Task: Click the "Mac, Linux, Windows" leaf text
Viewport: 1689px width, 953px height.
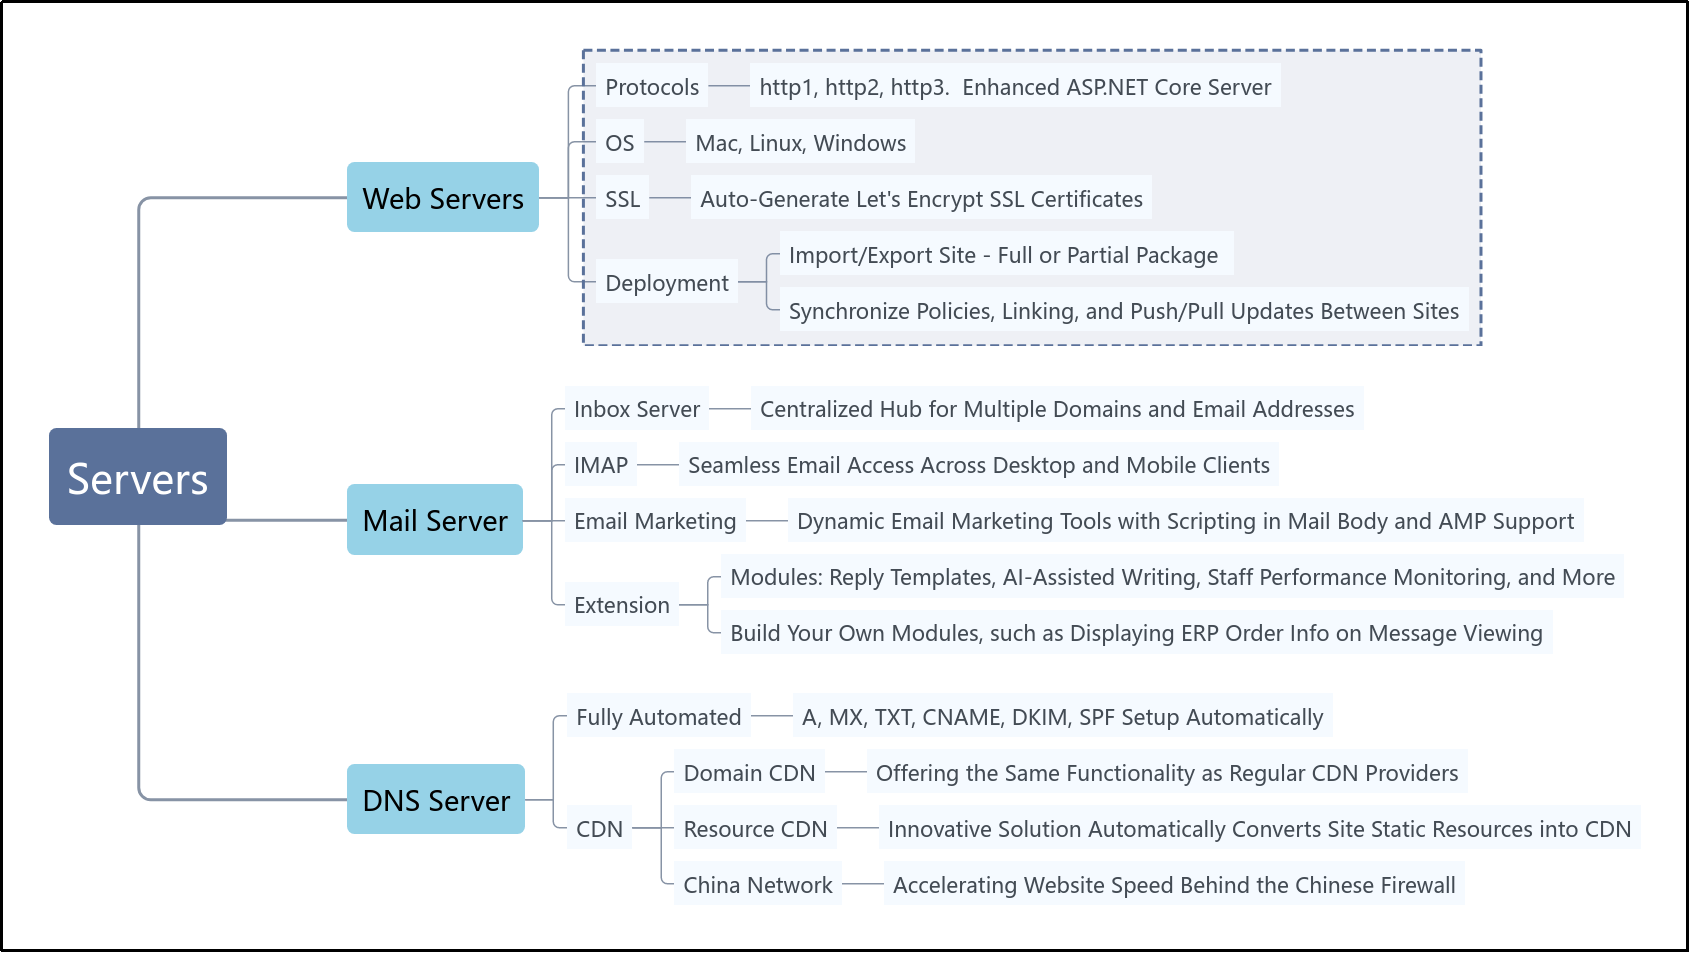Action: click(x=800, y=143)
